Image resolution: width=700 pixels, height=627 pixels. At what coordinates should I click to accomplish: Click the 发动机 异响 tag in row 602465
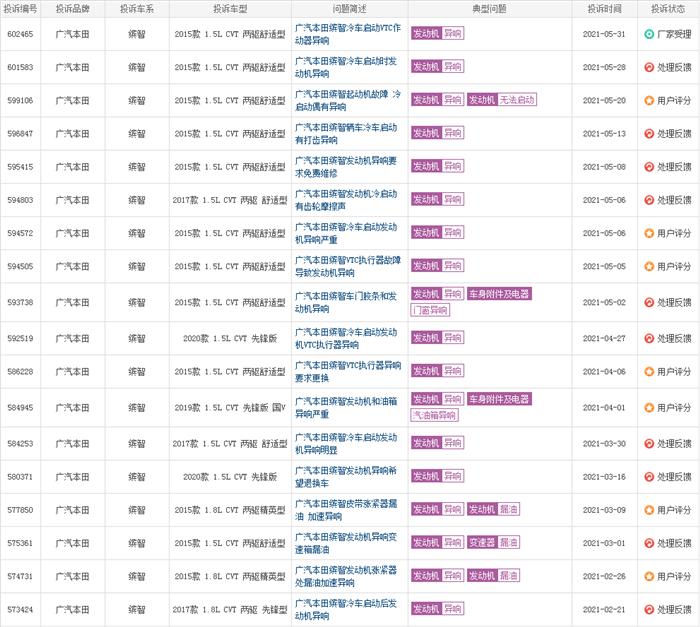(438, 33)
